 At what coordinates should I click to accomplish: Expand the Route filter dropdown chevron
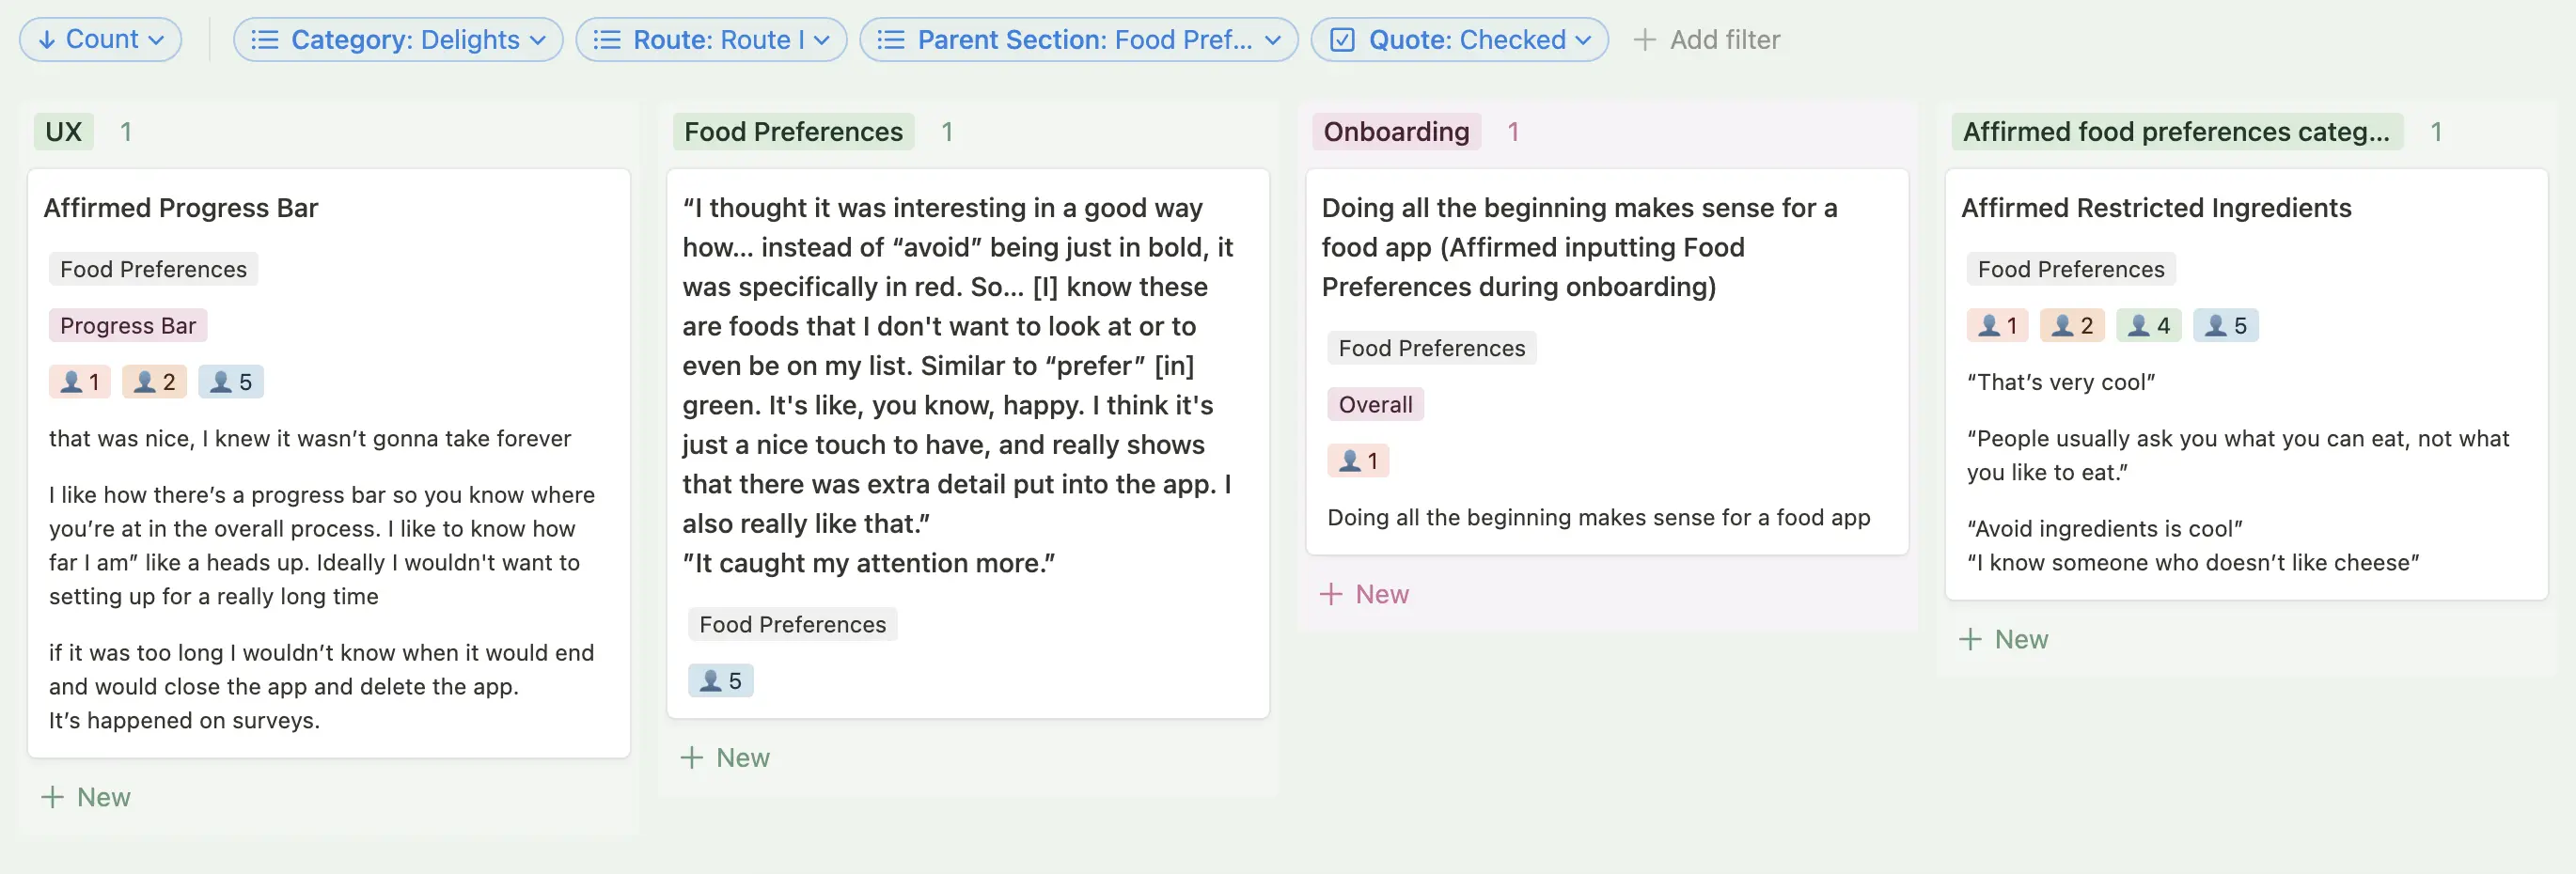coord(822,40)
